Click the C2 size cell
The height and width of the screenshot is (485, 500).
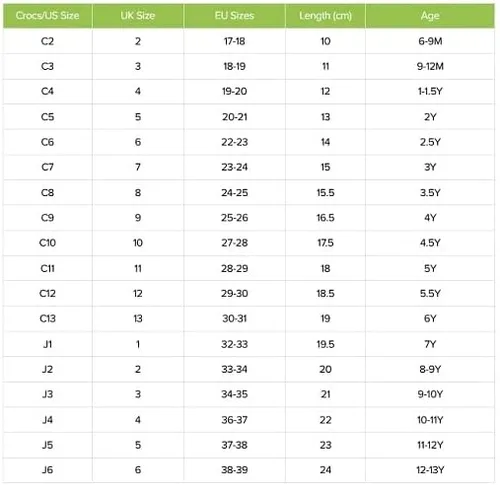pos(47,41)
